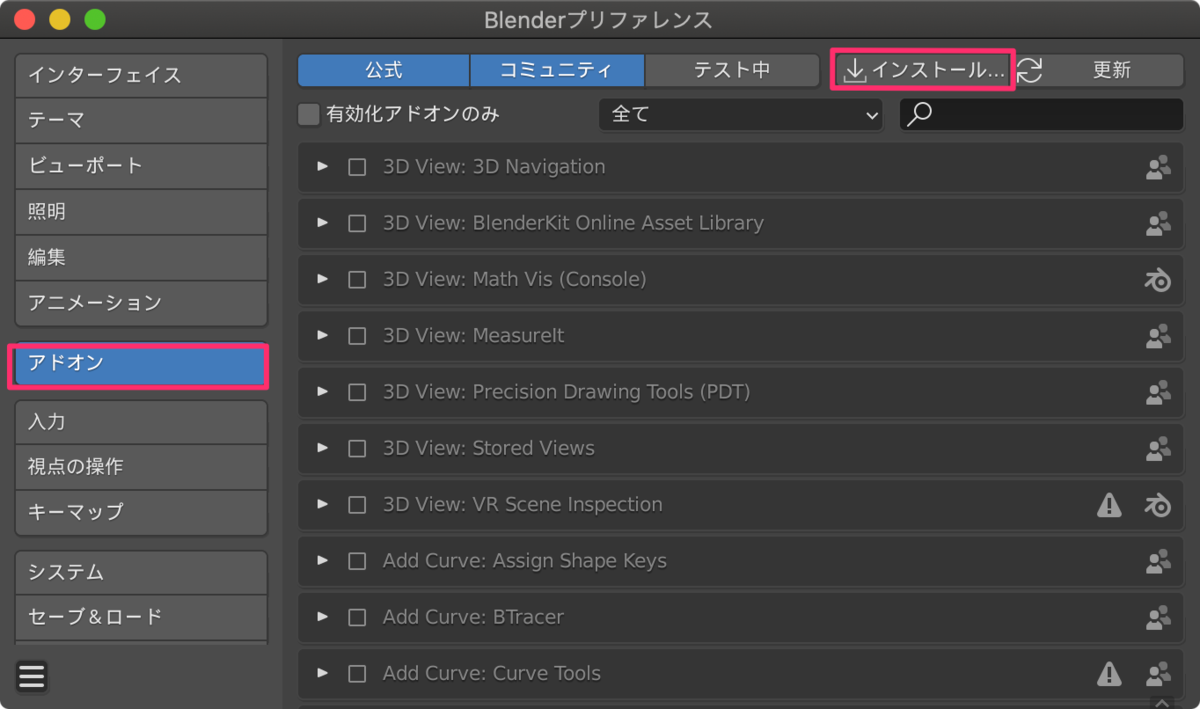Expand the Assign Shape Keys addon details
Image resolution: width=1200 pixels, height=709 pixels.
click(x=322, y=561)
